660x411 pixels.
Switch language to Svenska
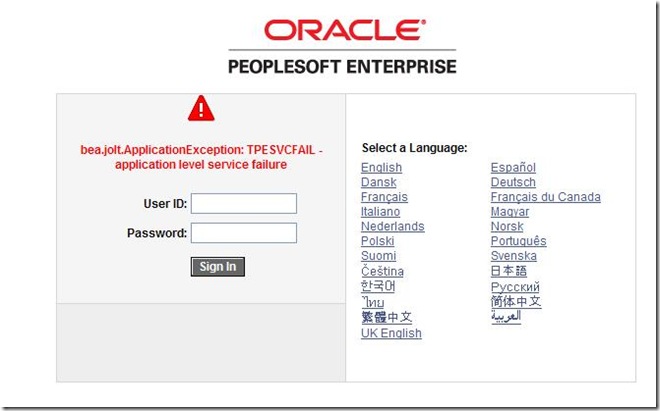pos(513,256)
